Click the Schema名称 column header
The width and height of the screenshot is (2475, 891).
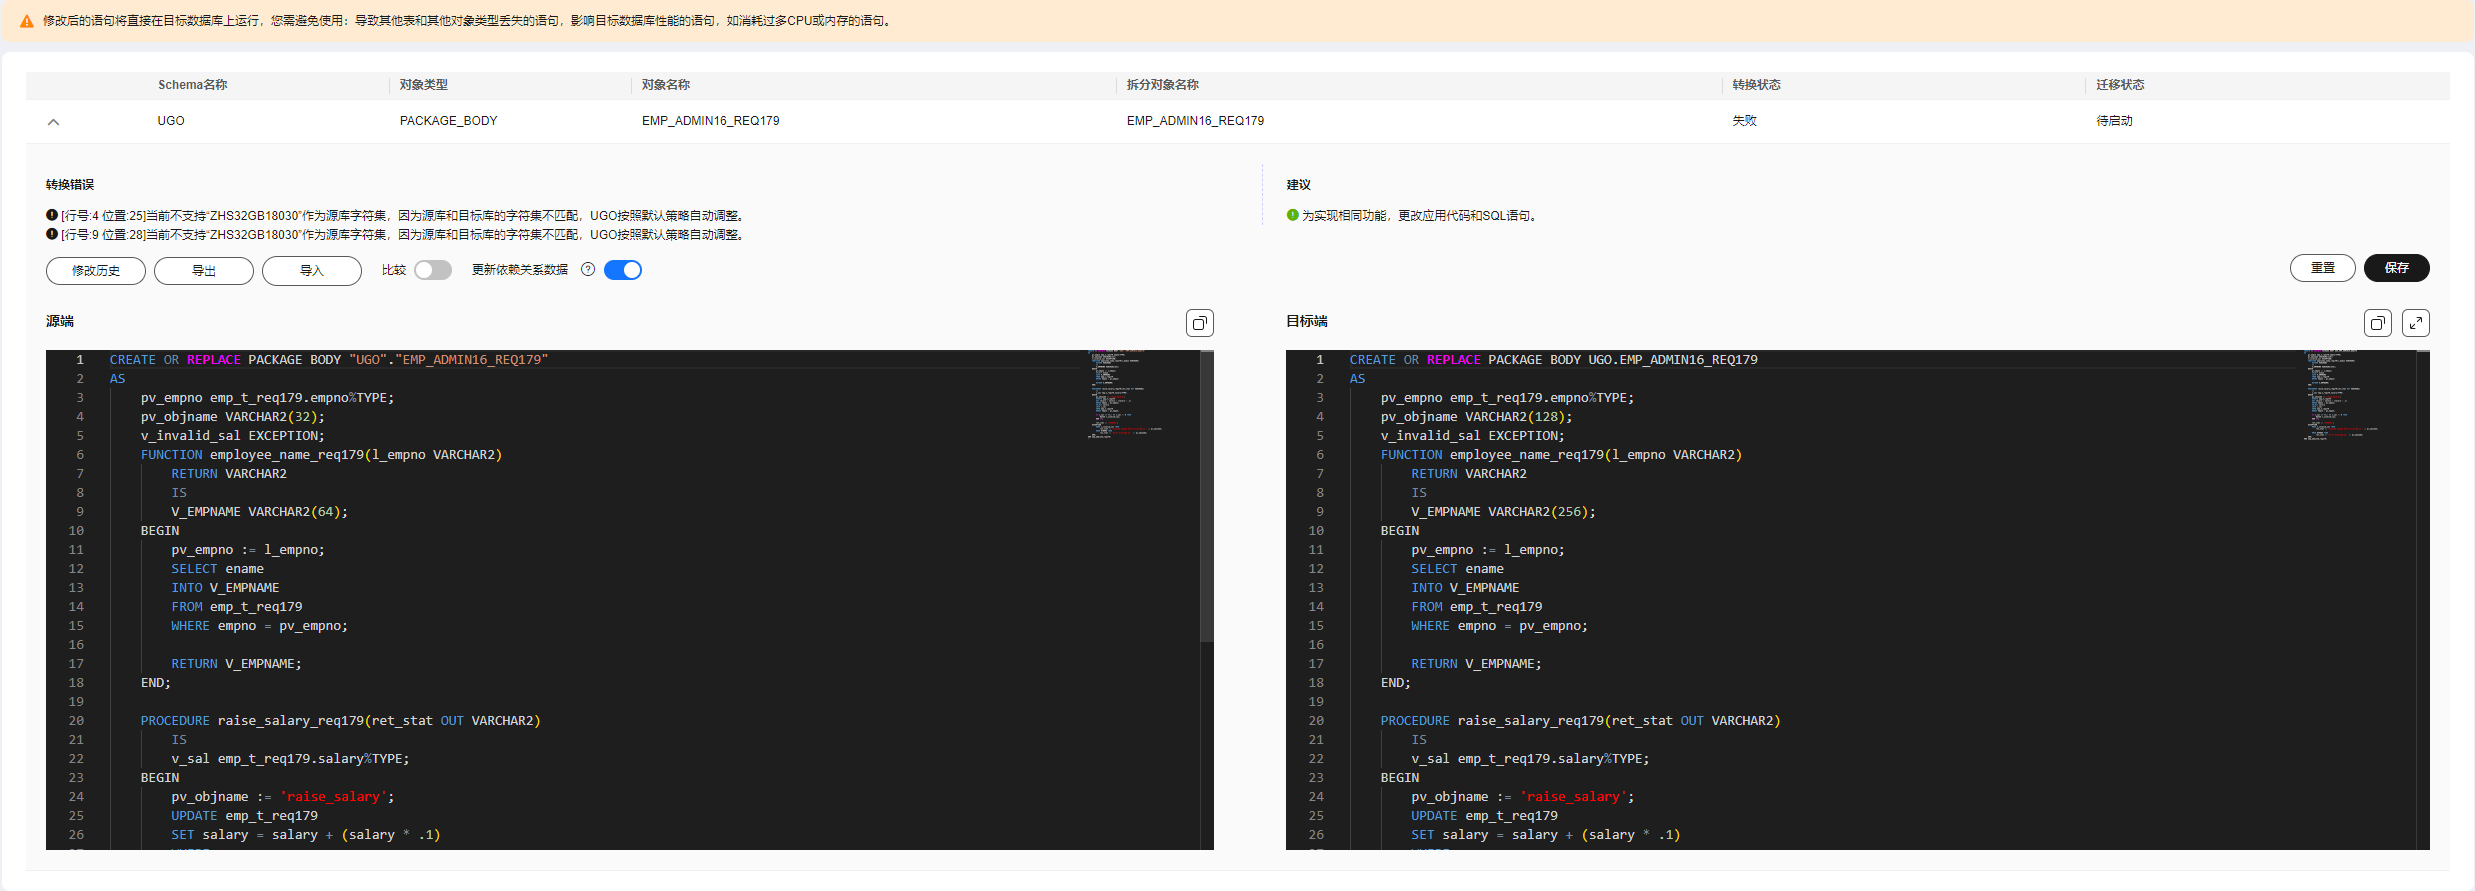(193, 85)
